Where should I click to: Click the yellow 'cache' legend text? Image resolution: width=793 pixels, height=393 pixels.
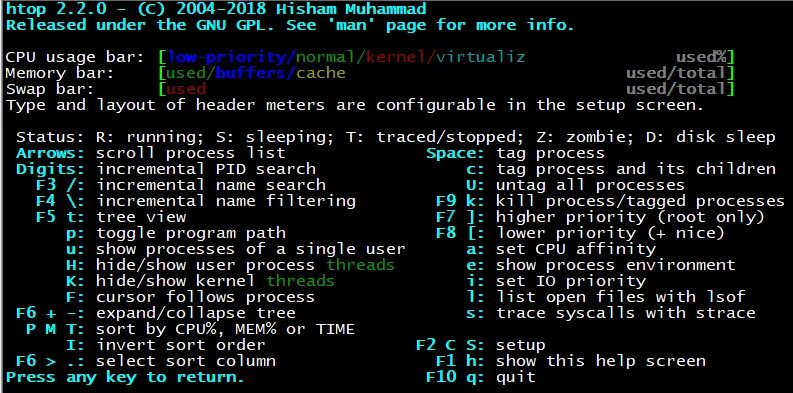[x=321, y=73]
